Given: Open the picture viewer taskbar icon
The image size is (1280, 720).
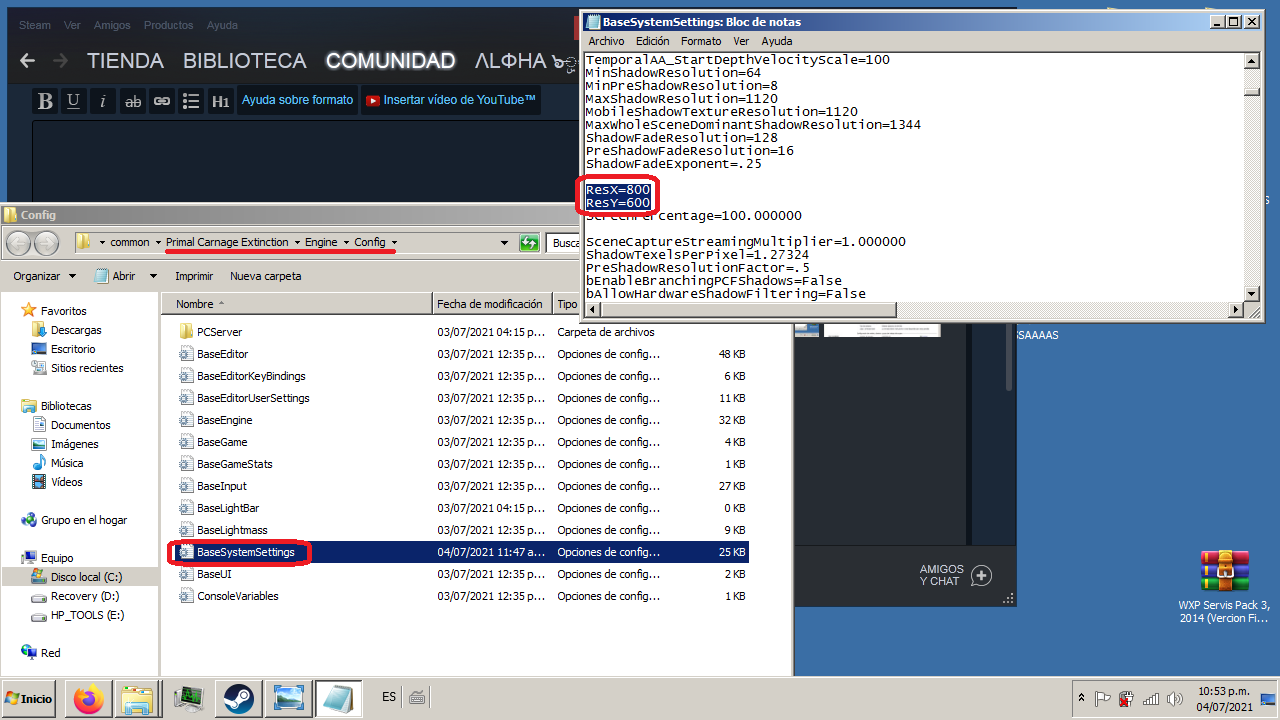Looking at the screenshot, I should pos(288,698).
